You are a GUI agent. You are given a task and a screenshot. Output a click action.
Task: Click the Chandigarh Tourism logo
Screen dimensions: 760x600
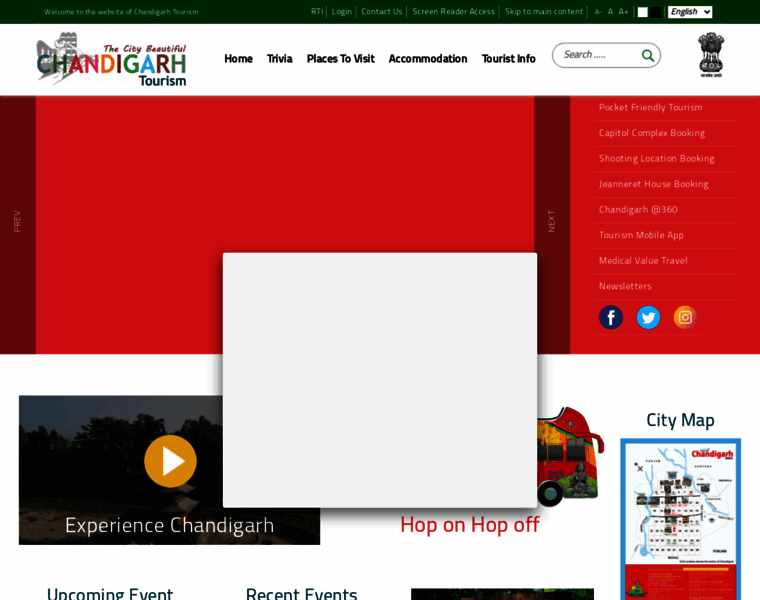111,59
